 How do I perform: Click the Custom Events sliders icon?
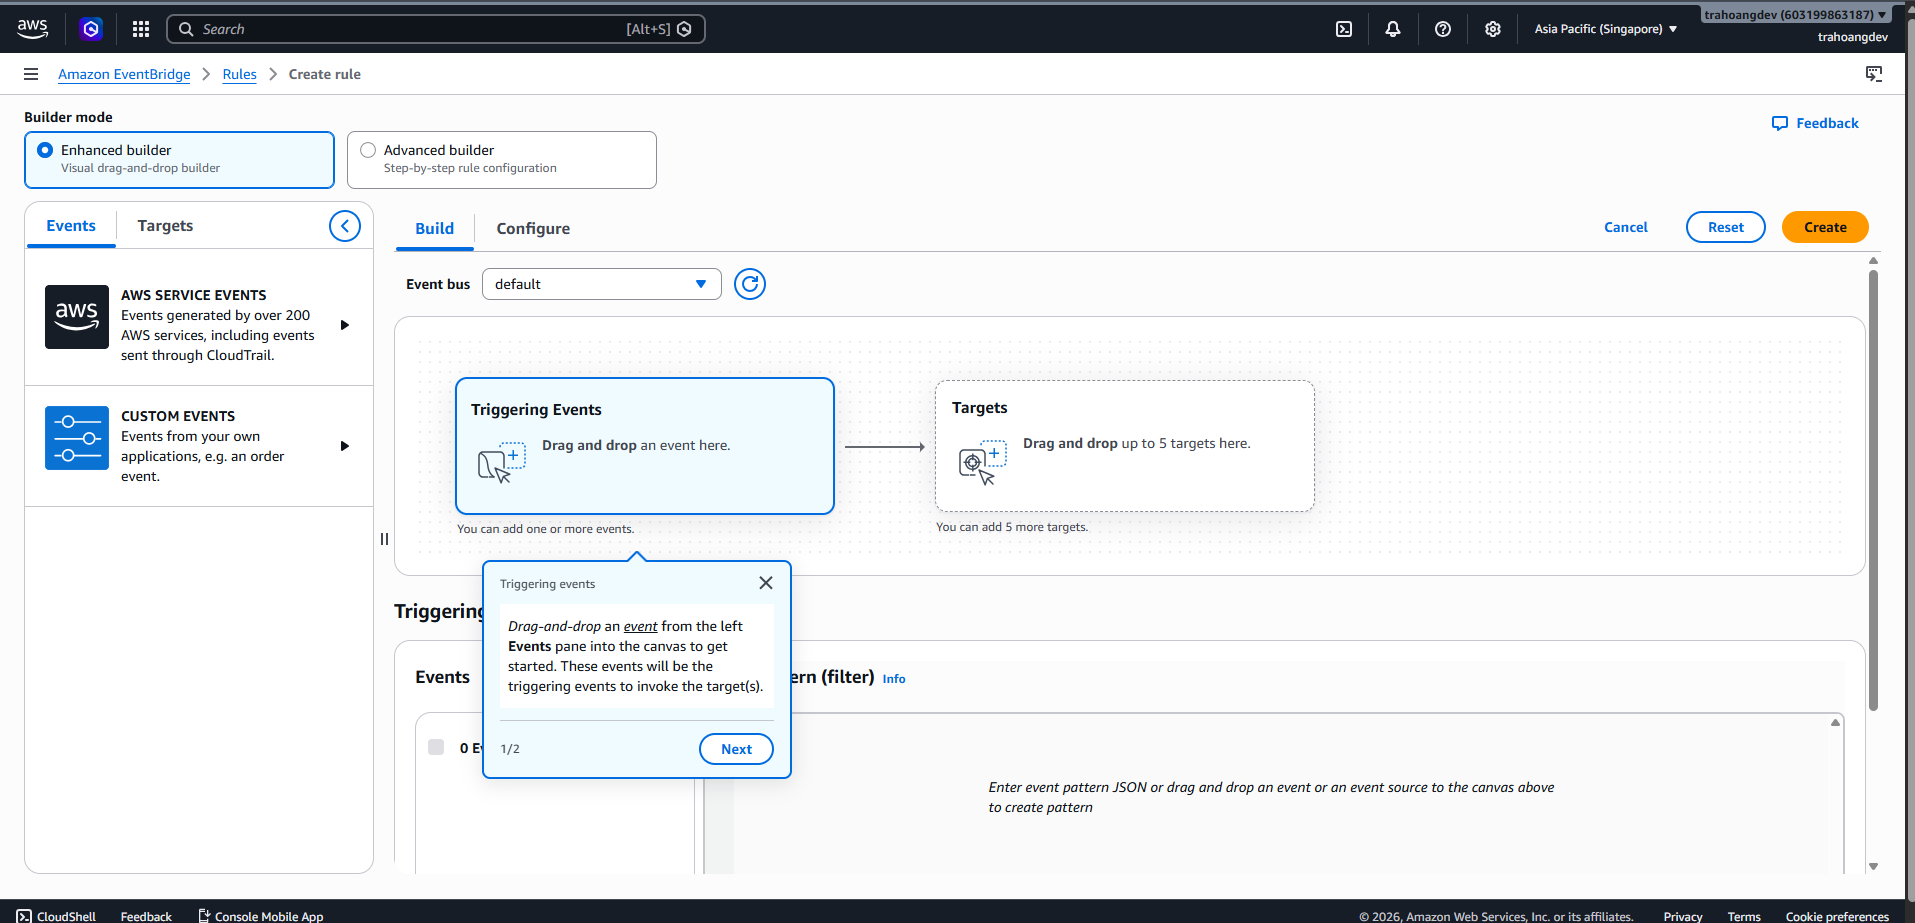click(x=77, y=438)
